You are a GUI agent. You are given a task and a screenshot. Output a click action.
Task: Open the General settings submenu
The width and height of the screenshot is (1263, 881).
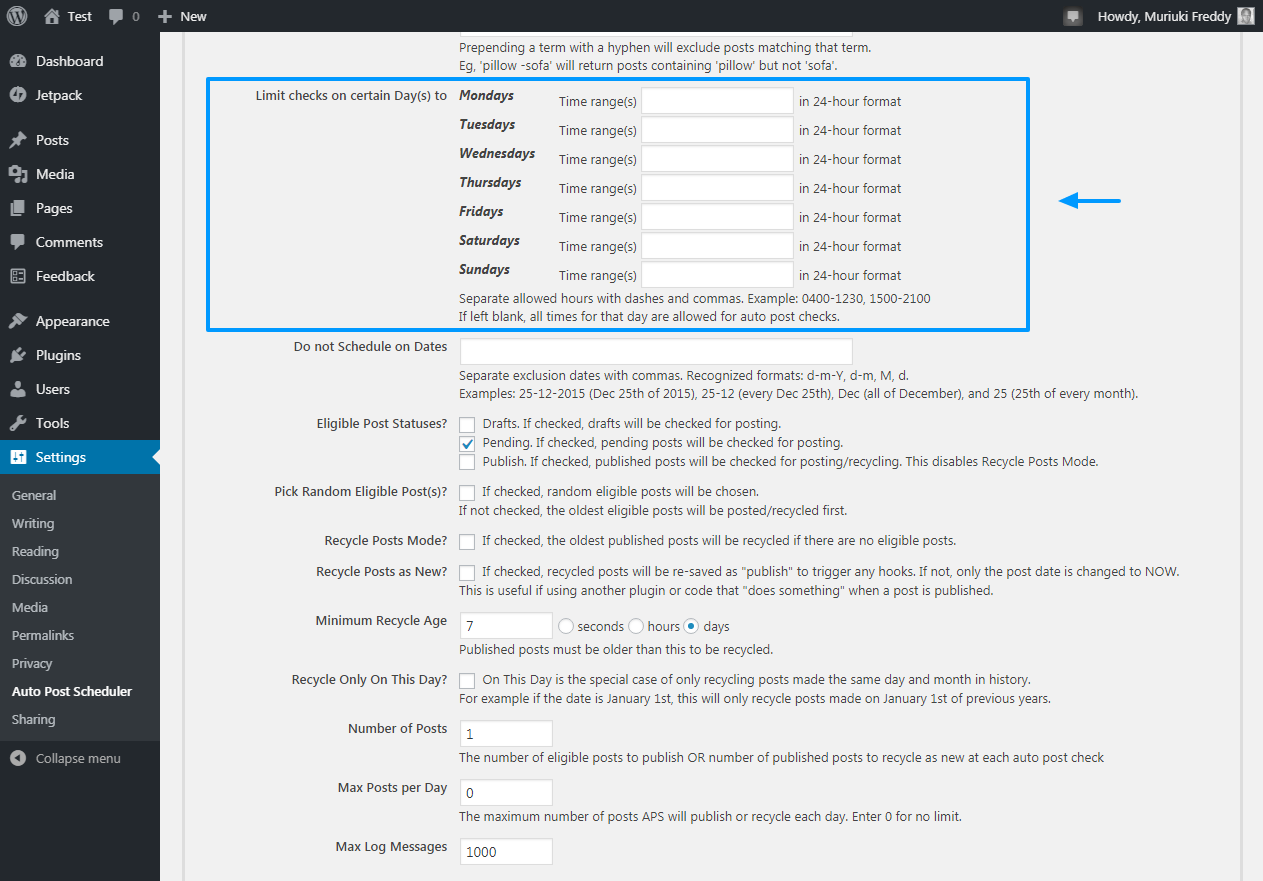point(34,495)
